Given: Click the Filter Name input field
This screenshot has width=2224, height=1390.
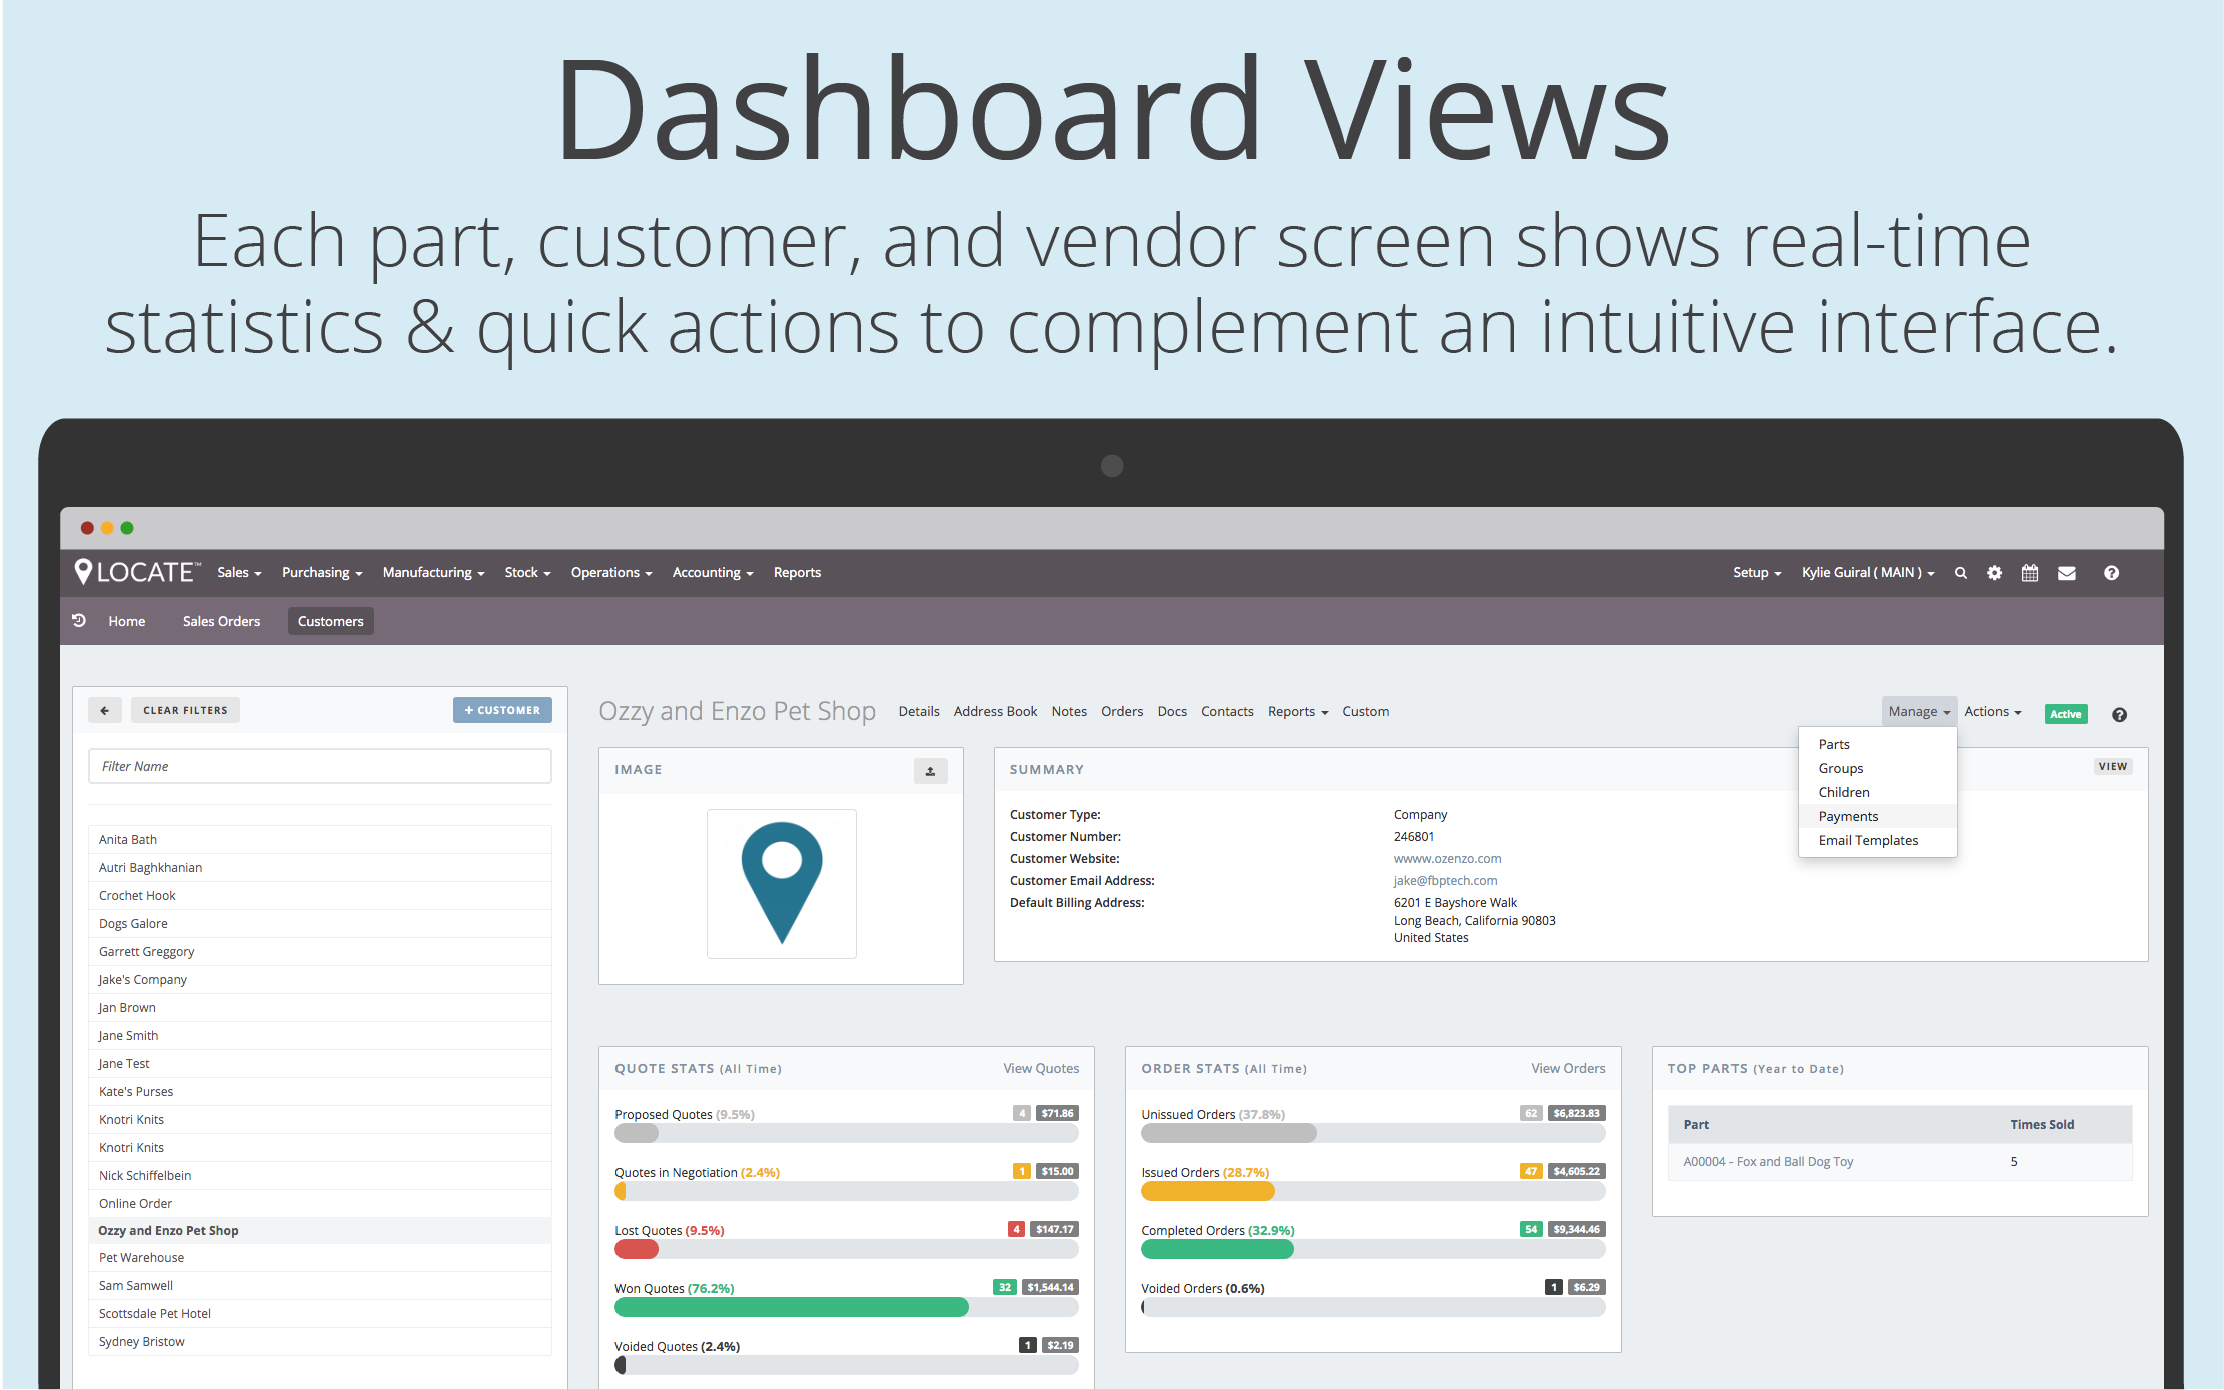Looking at the screenshot, I should (x=319, y=766).
